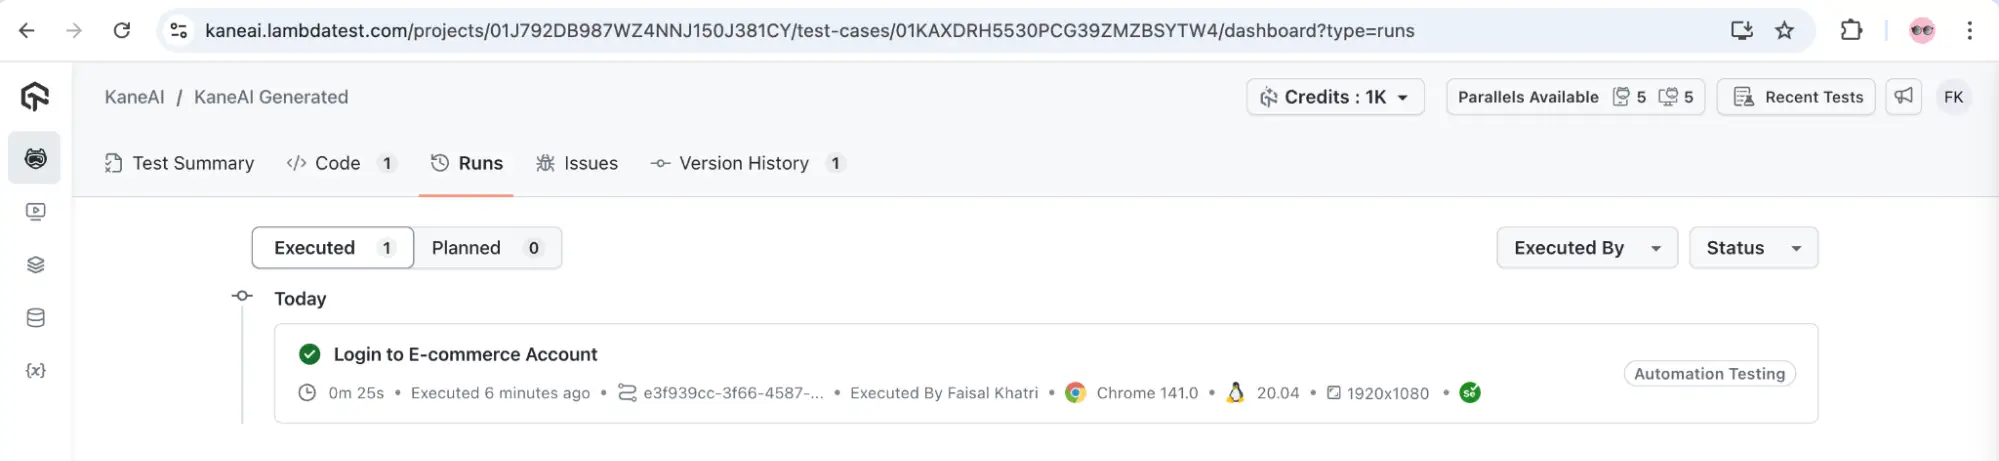Bookmark this page with the star icon

pyautogui.click(x=1784, y=31)
